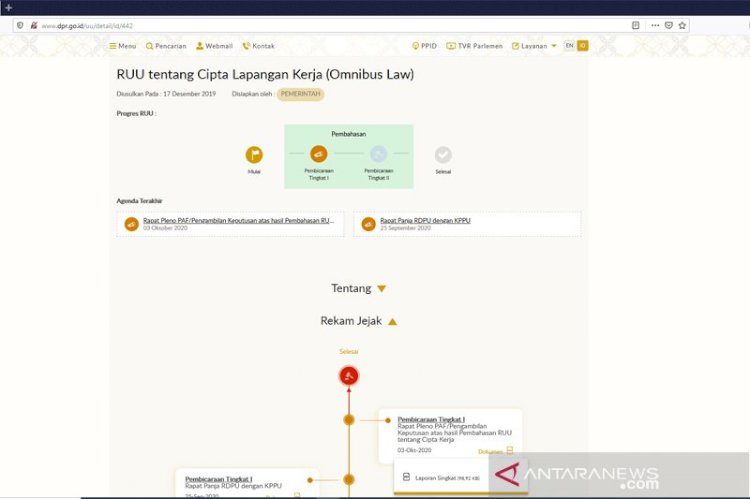Select the Pembicaraan Tingkat II progress icon
The image size is (750, 499).
coord(378,154)
